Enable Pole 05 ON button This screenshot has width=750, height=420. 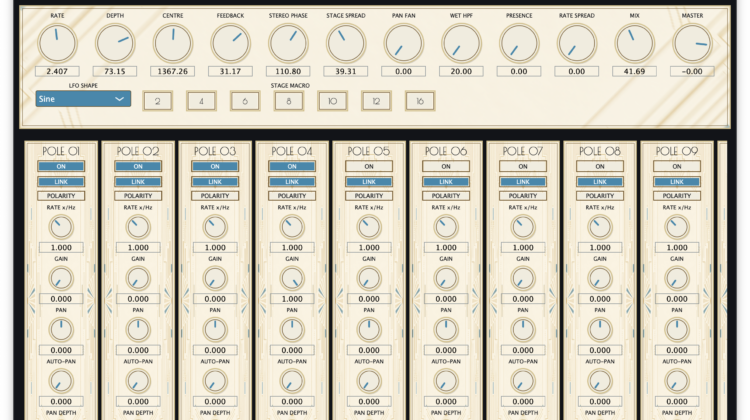(369, 166)
